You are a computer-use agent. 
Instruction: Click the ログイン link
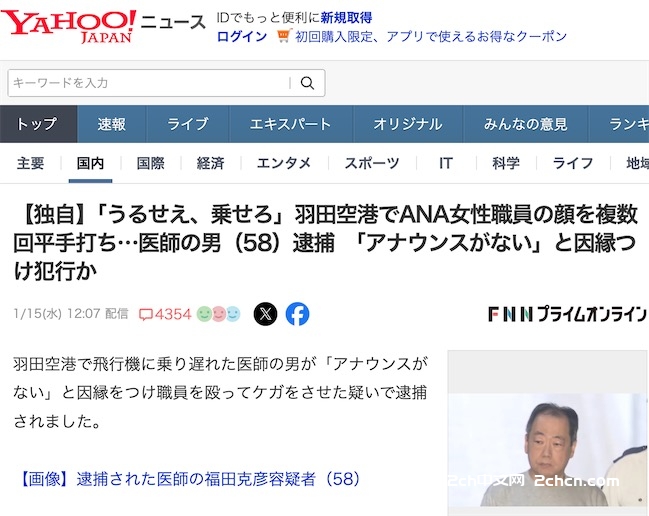click(x=242, y=36)
